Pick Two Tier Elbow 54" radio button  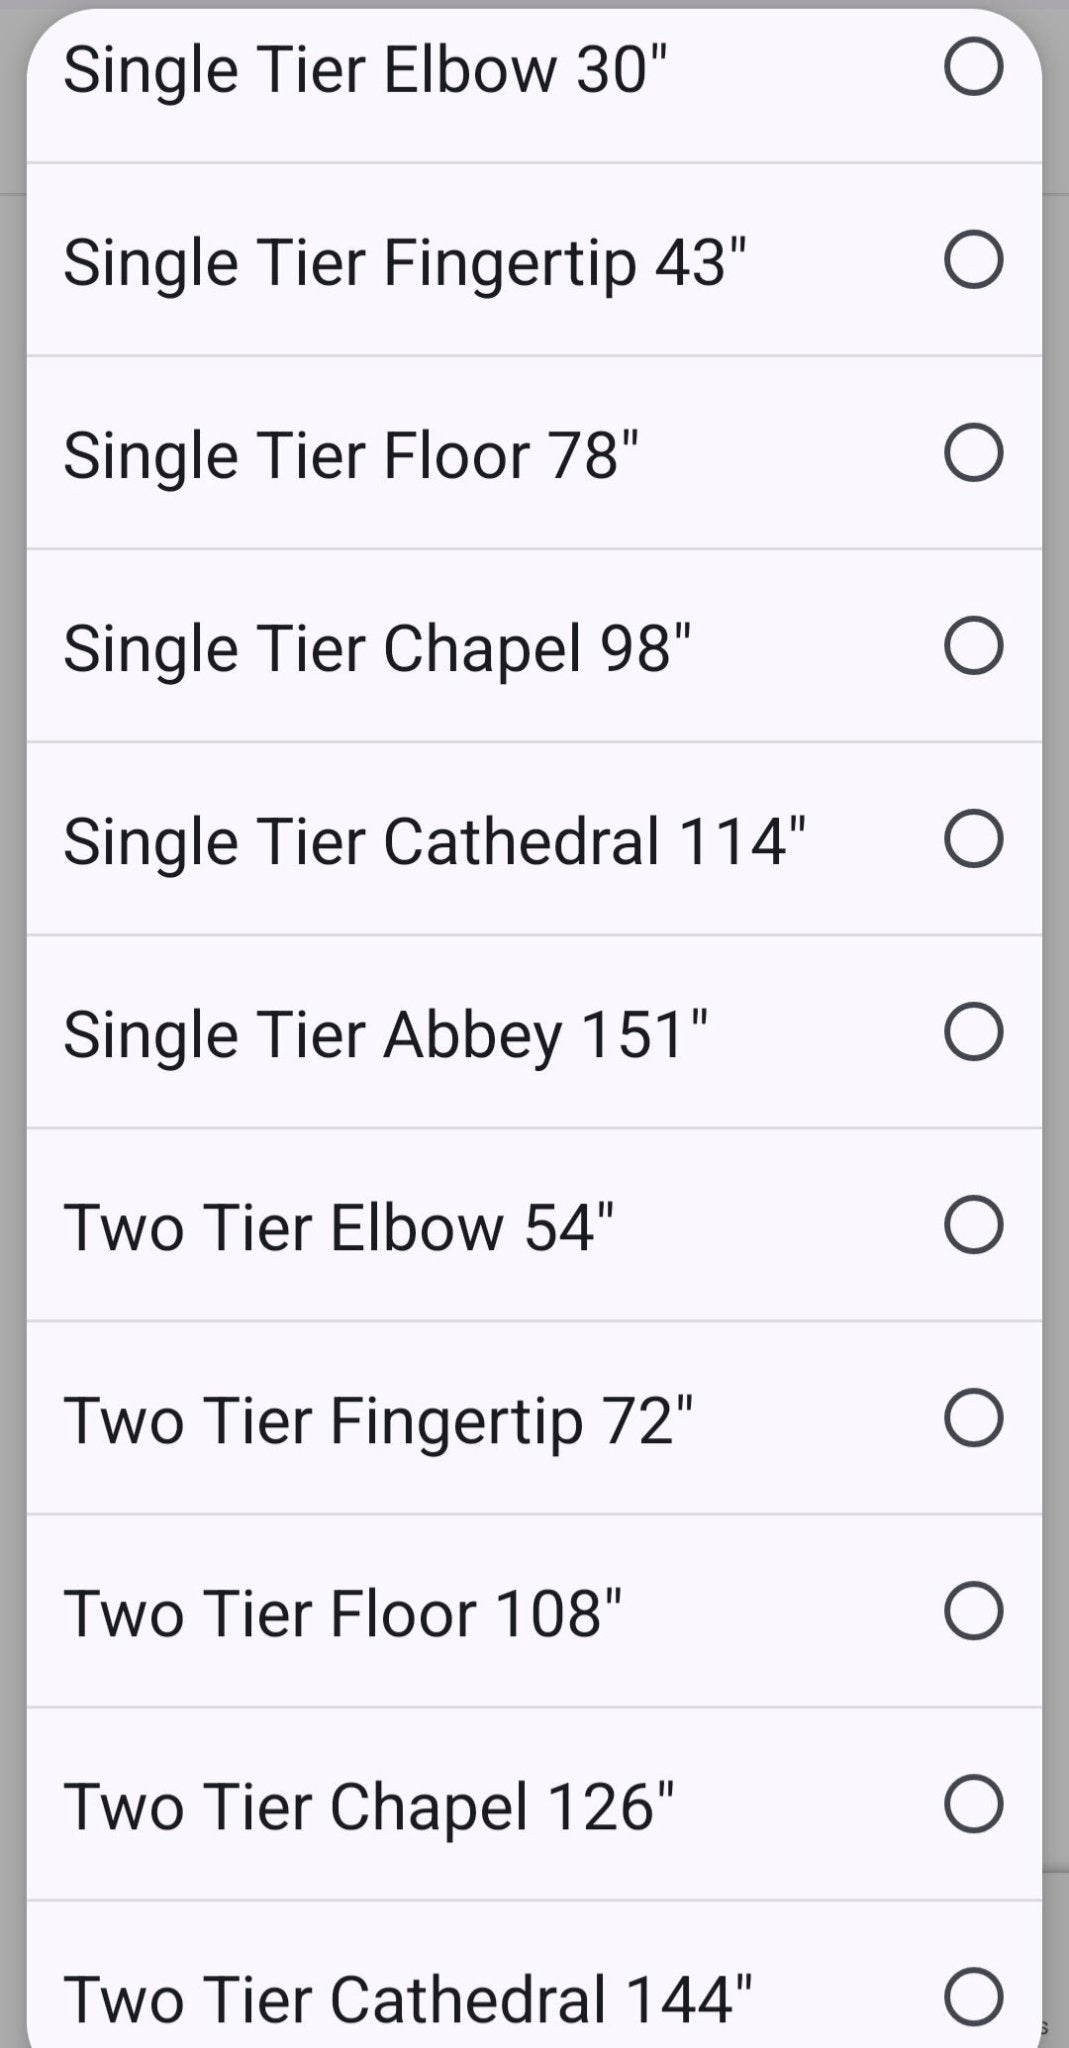tap(973, 1225)
